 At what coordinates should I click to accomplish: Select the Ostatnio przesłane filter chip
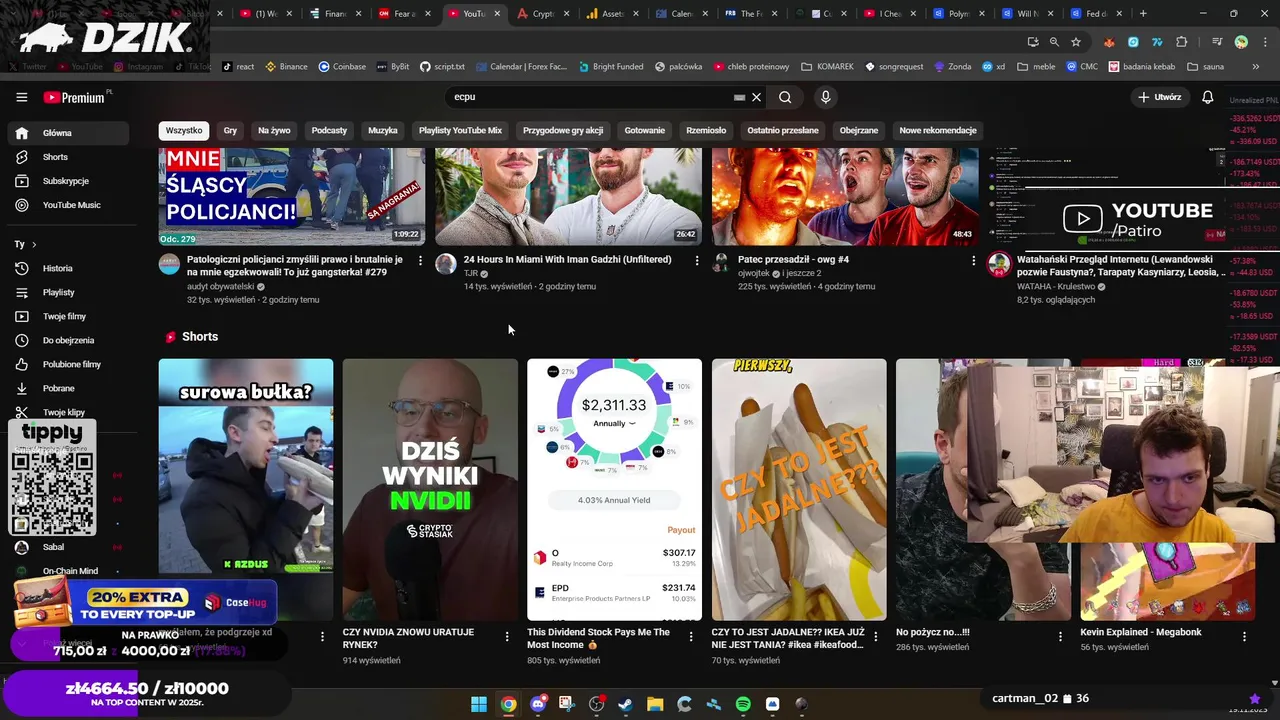(783, 130)
